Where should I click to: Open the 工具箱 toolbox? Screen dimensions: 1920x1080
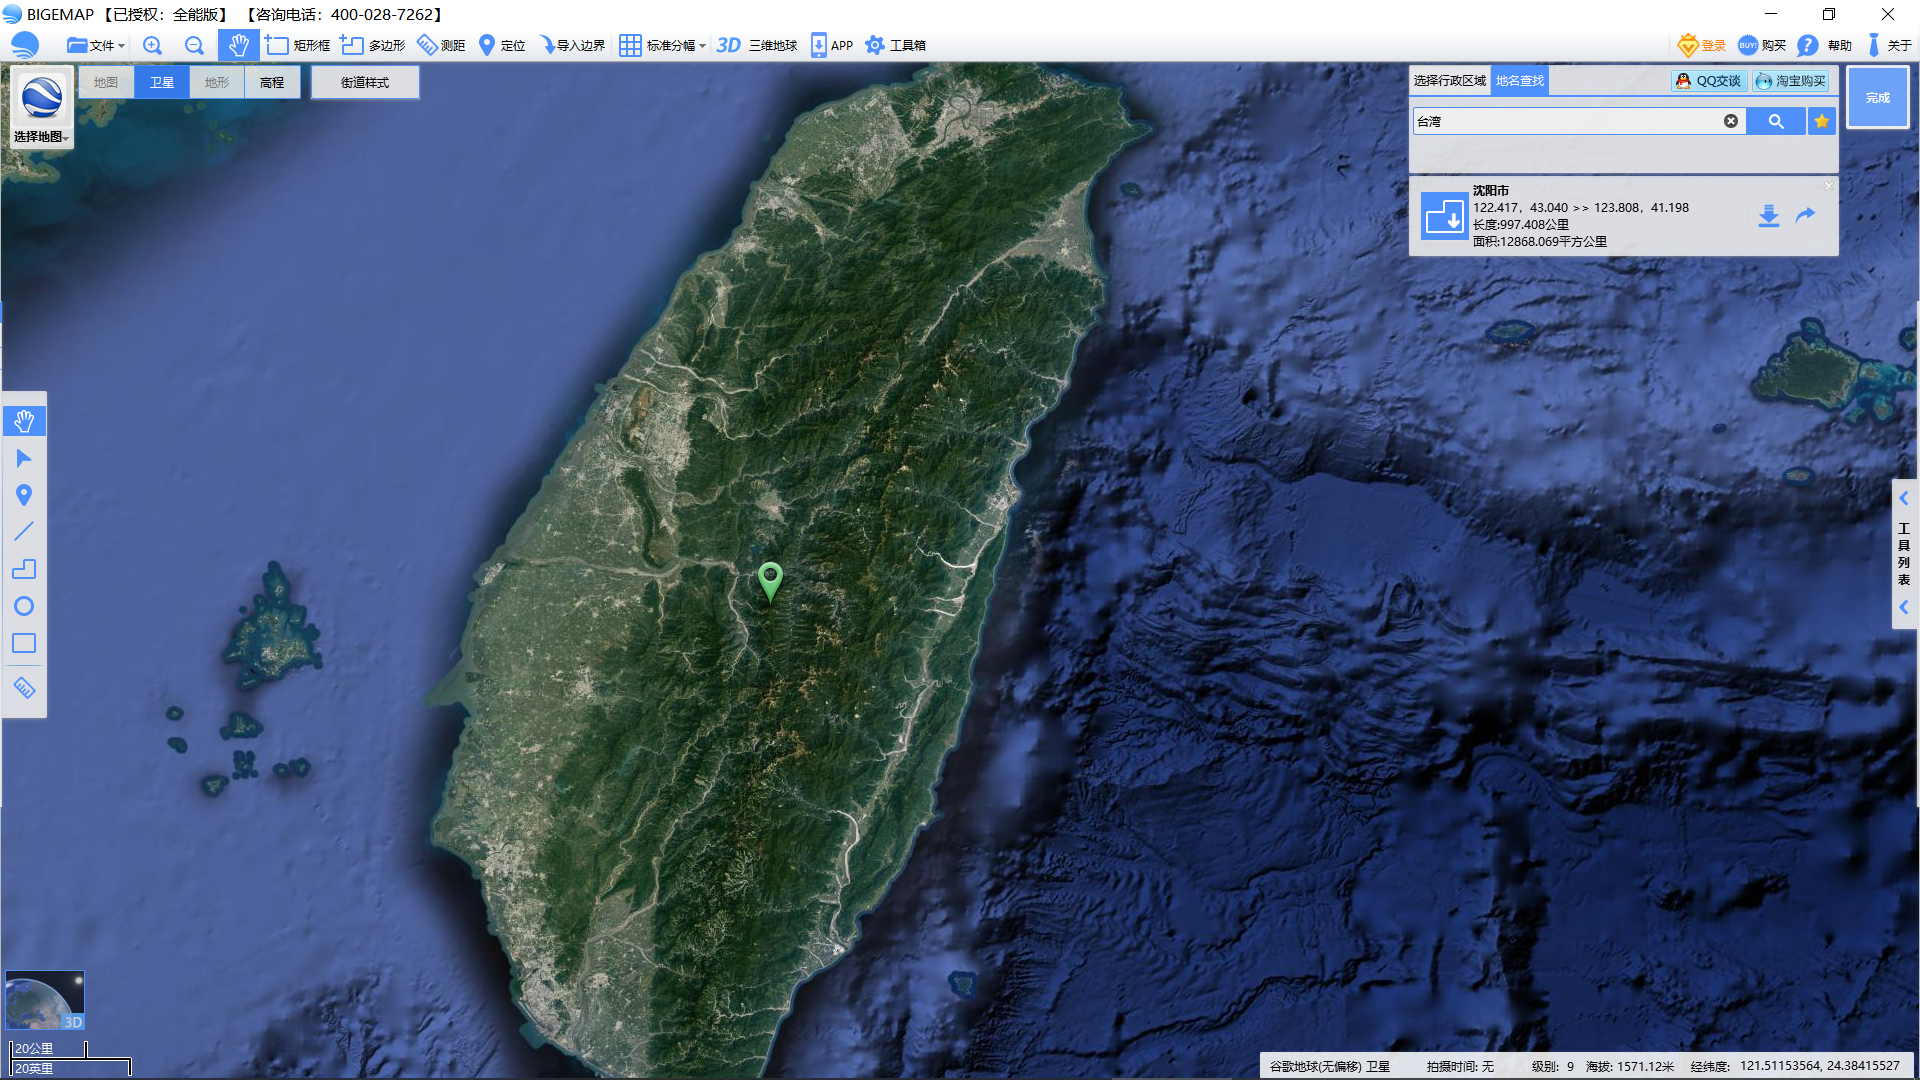[895, 45]
